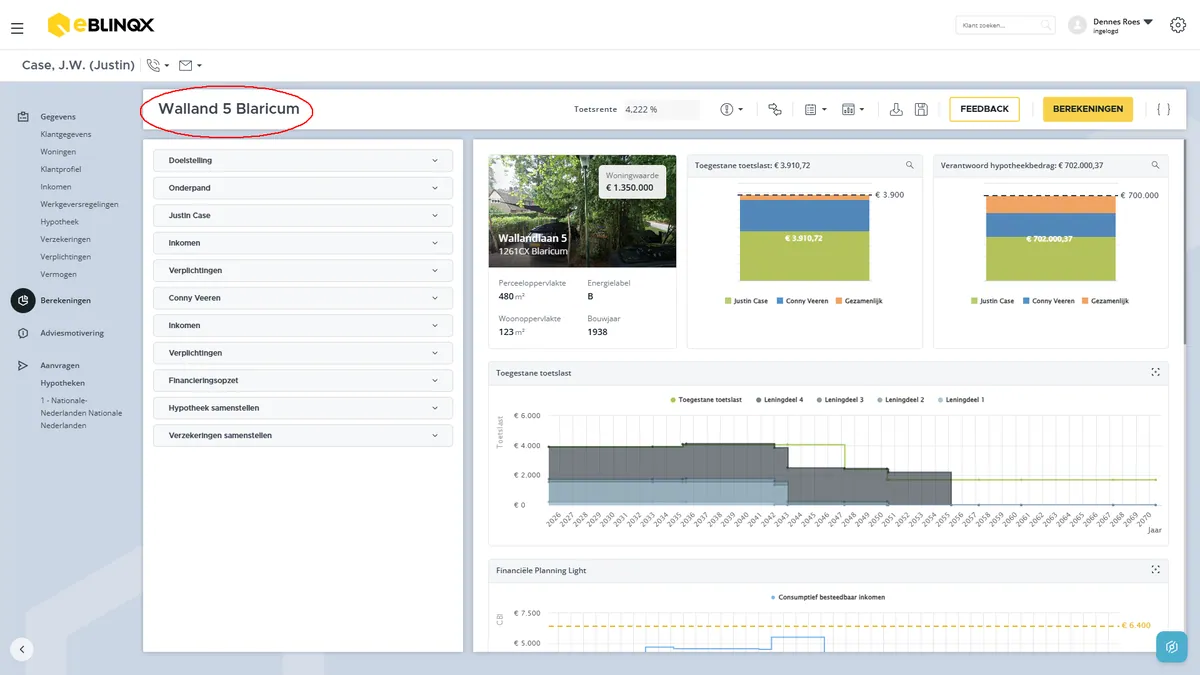Click the FEEDBACK button
This screenshot has width=1200, height=675.
pyautogui.click(x=984, y=109)
